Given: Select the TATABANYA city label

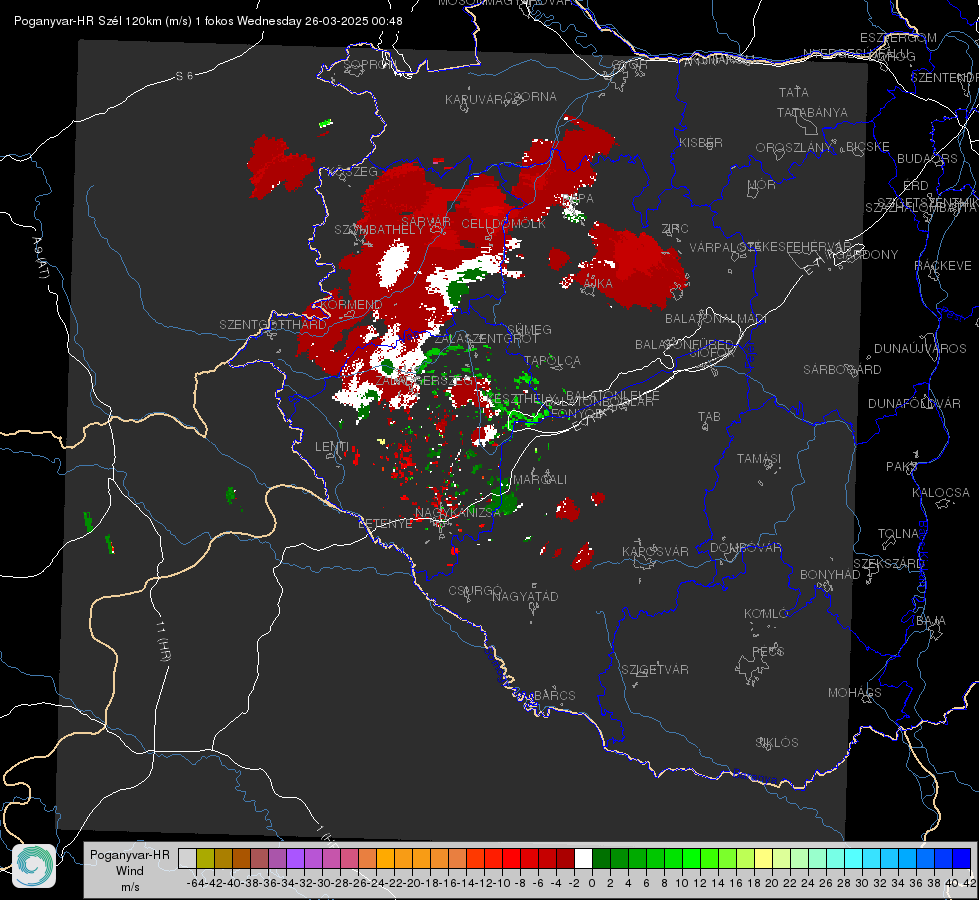Looking at the screenshot, I should point(812,112).
